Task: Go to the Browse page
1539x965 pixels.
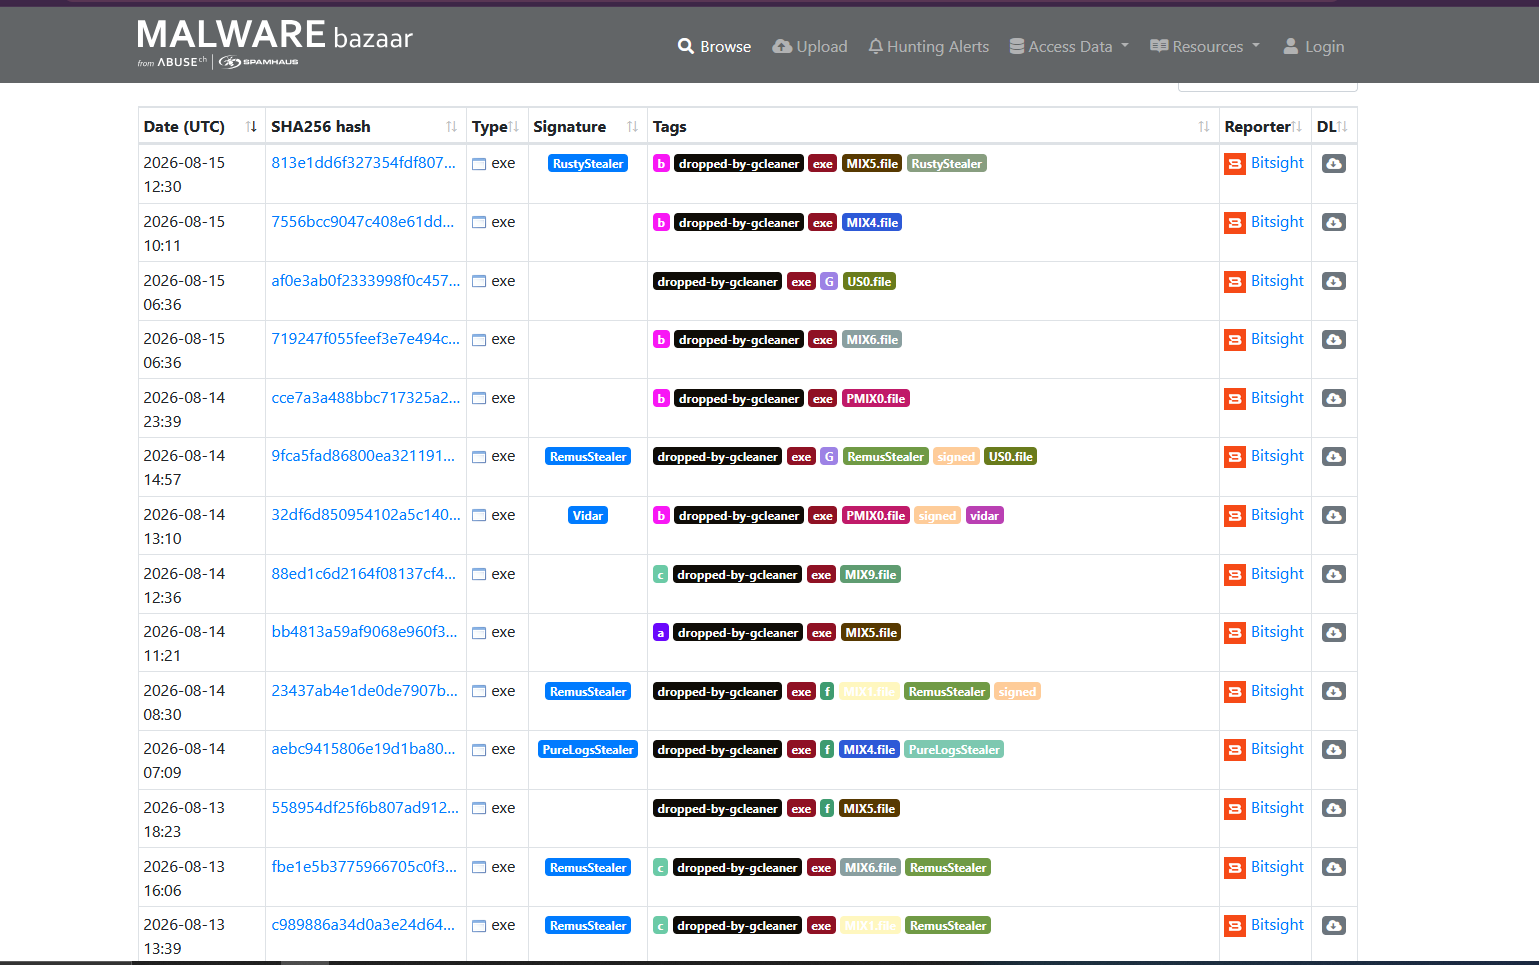Action: [x=714, y=46]
